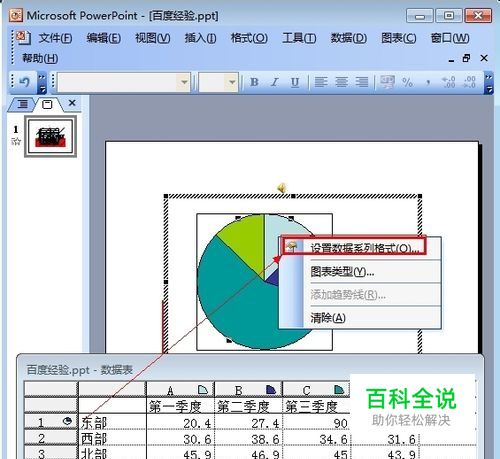Open 编辑(E) menu

tap(104, 38)
